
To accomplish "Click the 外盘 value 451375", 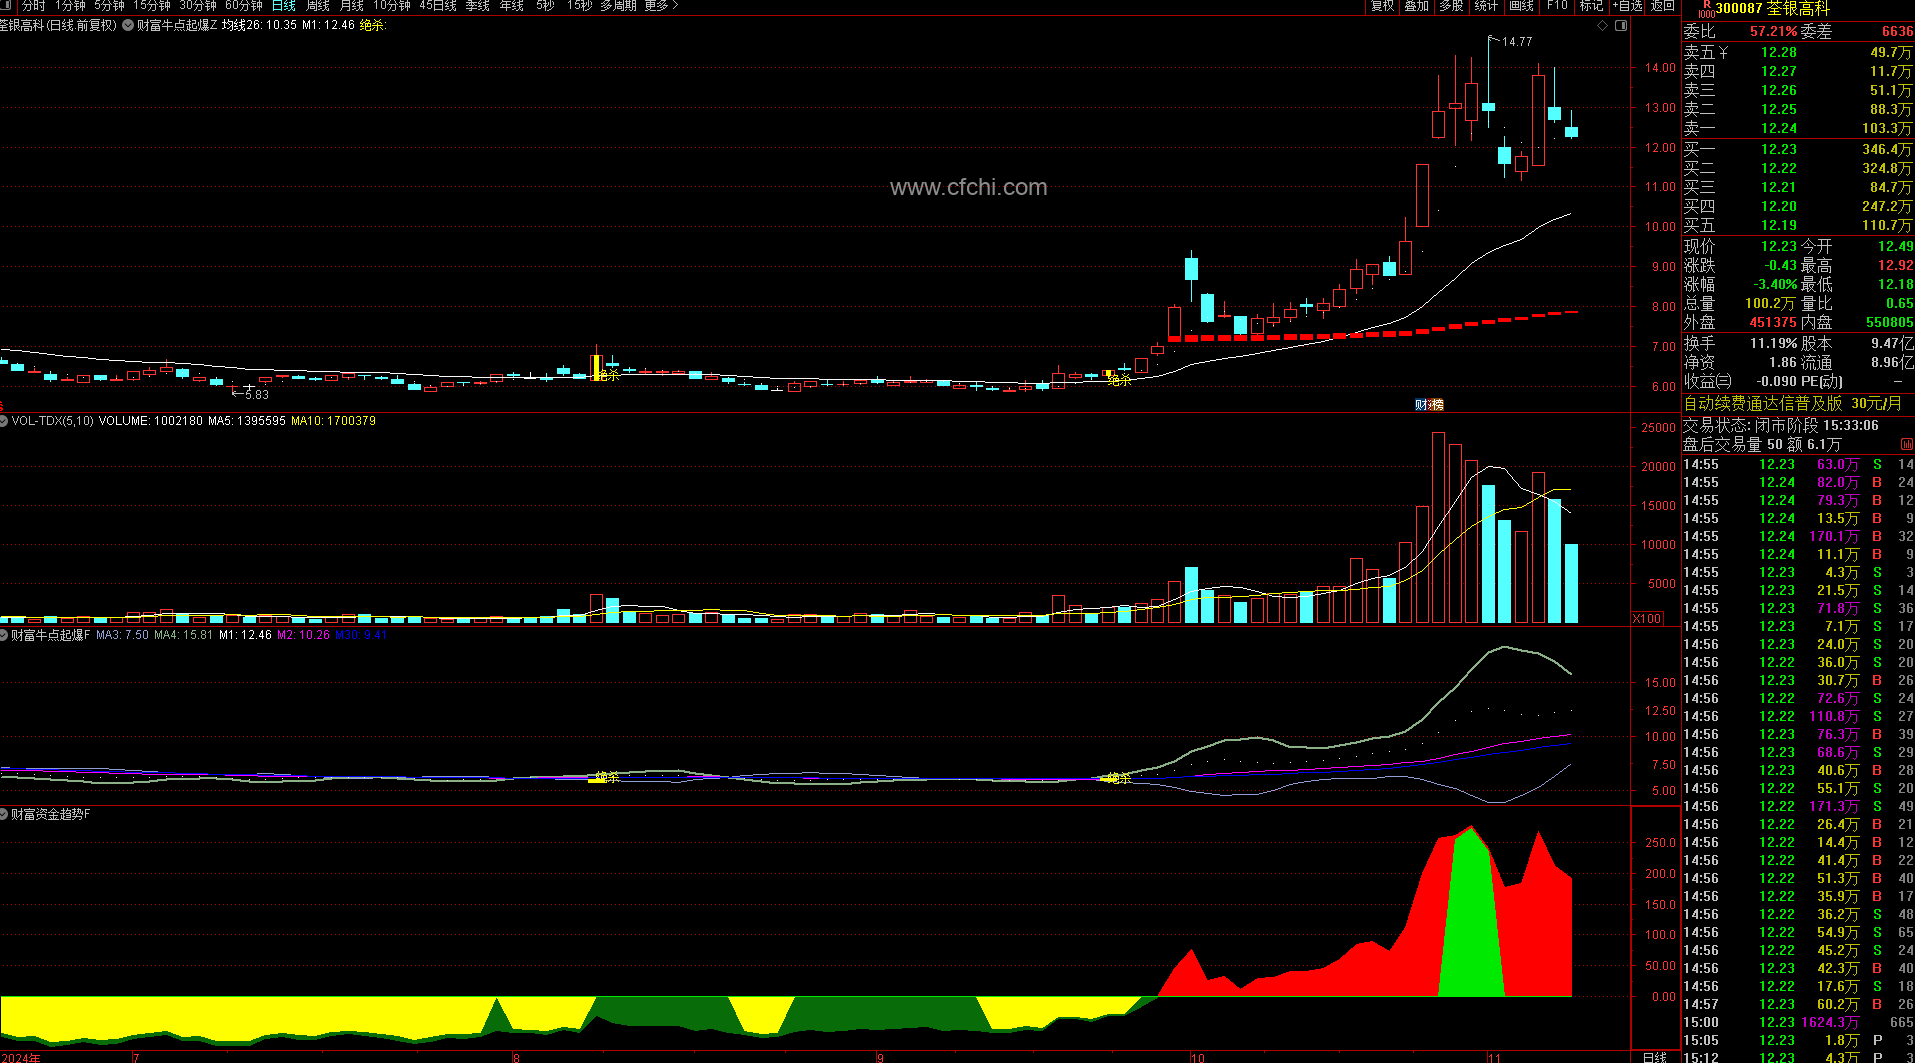I will [x=1773, y=322].
